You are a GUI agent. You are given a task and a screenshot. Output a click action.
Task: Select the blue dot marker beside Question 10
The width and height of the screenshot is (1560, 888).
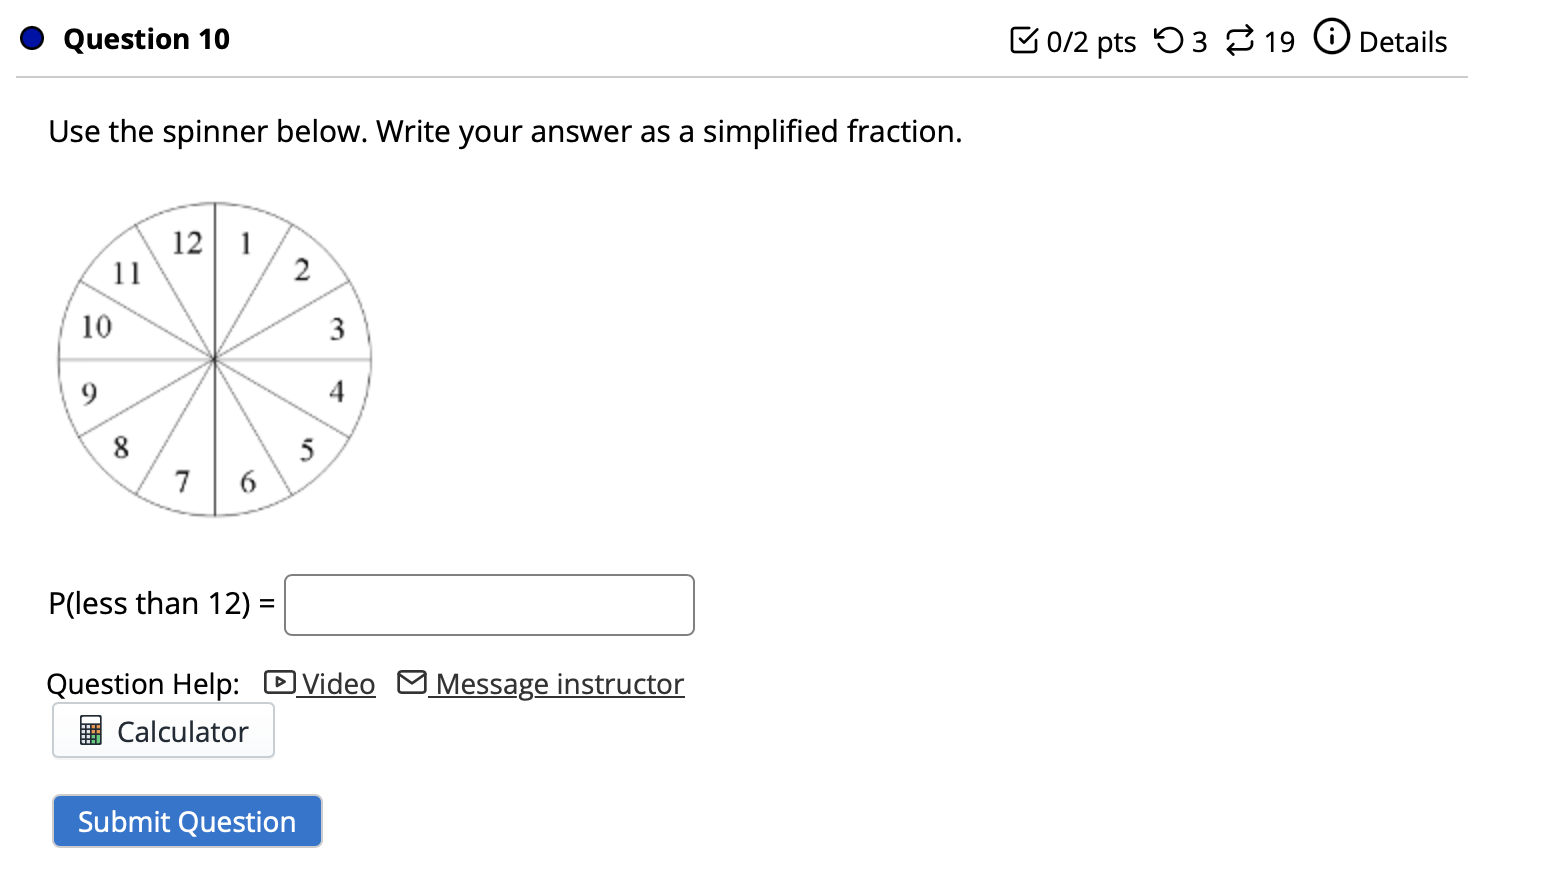(30, 38)
